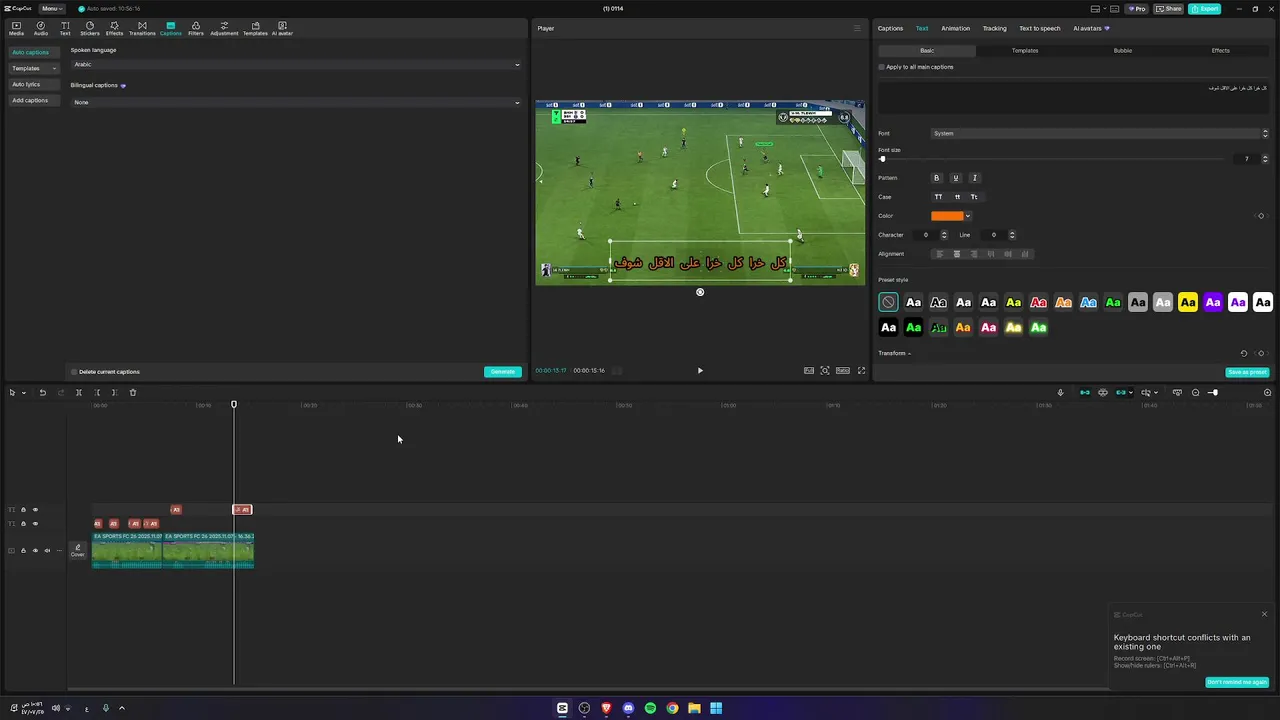
Task: Click the Save as preset button
Action: click(1247, 372)
